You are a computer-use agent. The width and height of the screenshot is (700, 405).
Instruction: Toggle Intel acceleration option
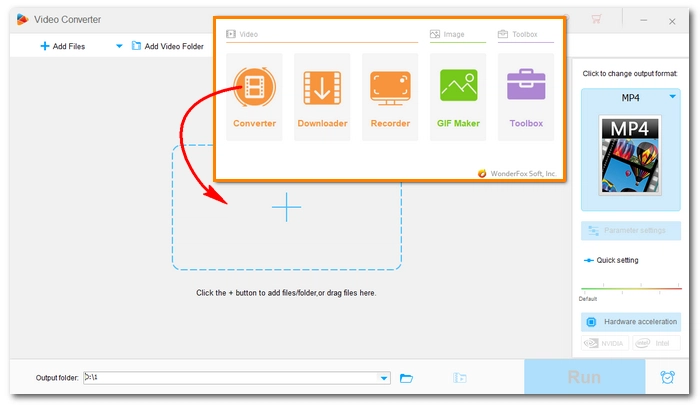pyautogui.click(x=656, y=343)
